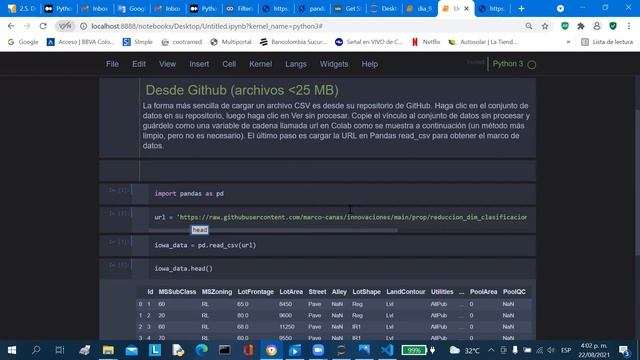Open the Windows Start menu
Viewport: 640px width, 360px height.
point(12,350)
